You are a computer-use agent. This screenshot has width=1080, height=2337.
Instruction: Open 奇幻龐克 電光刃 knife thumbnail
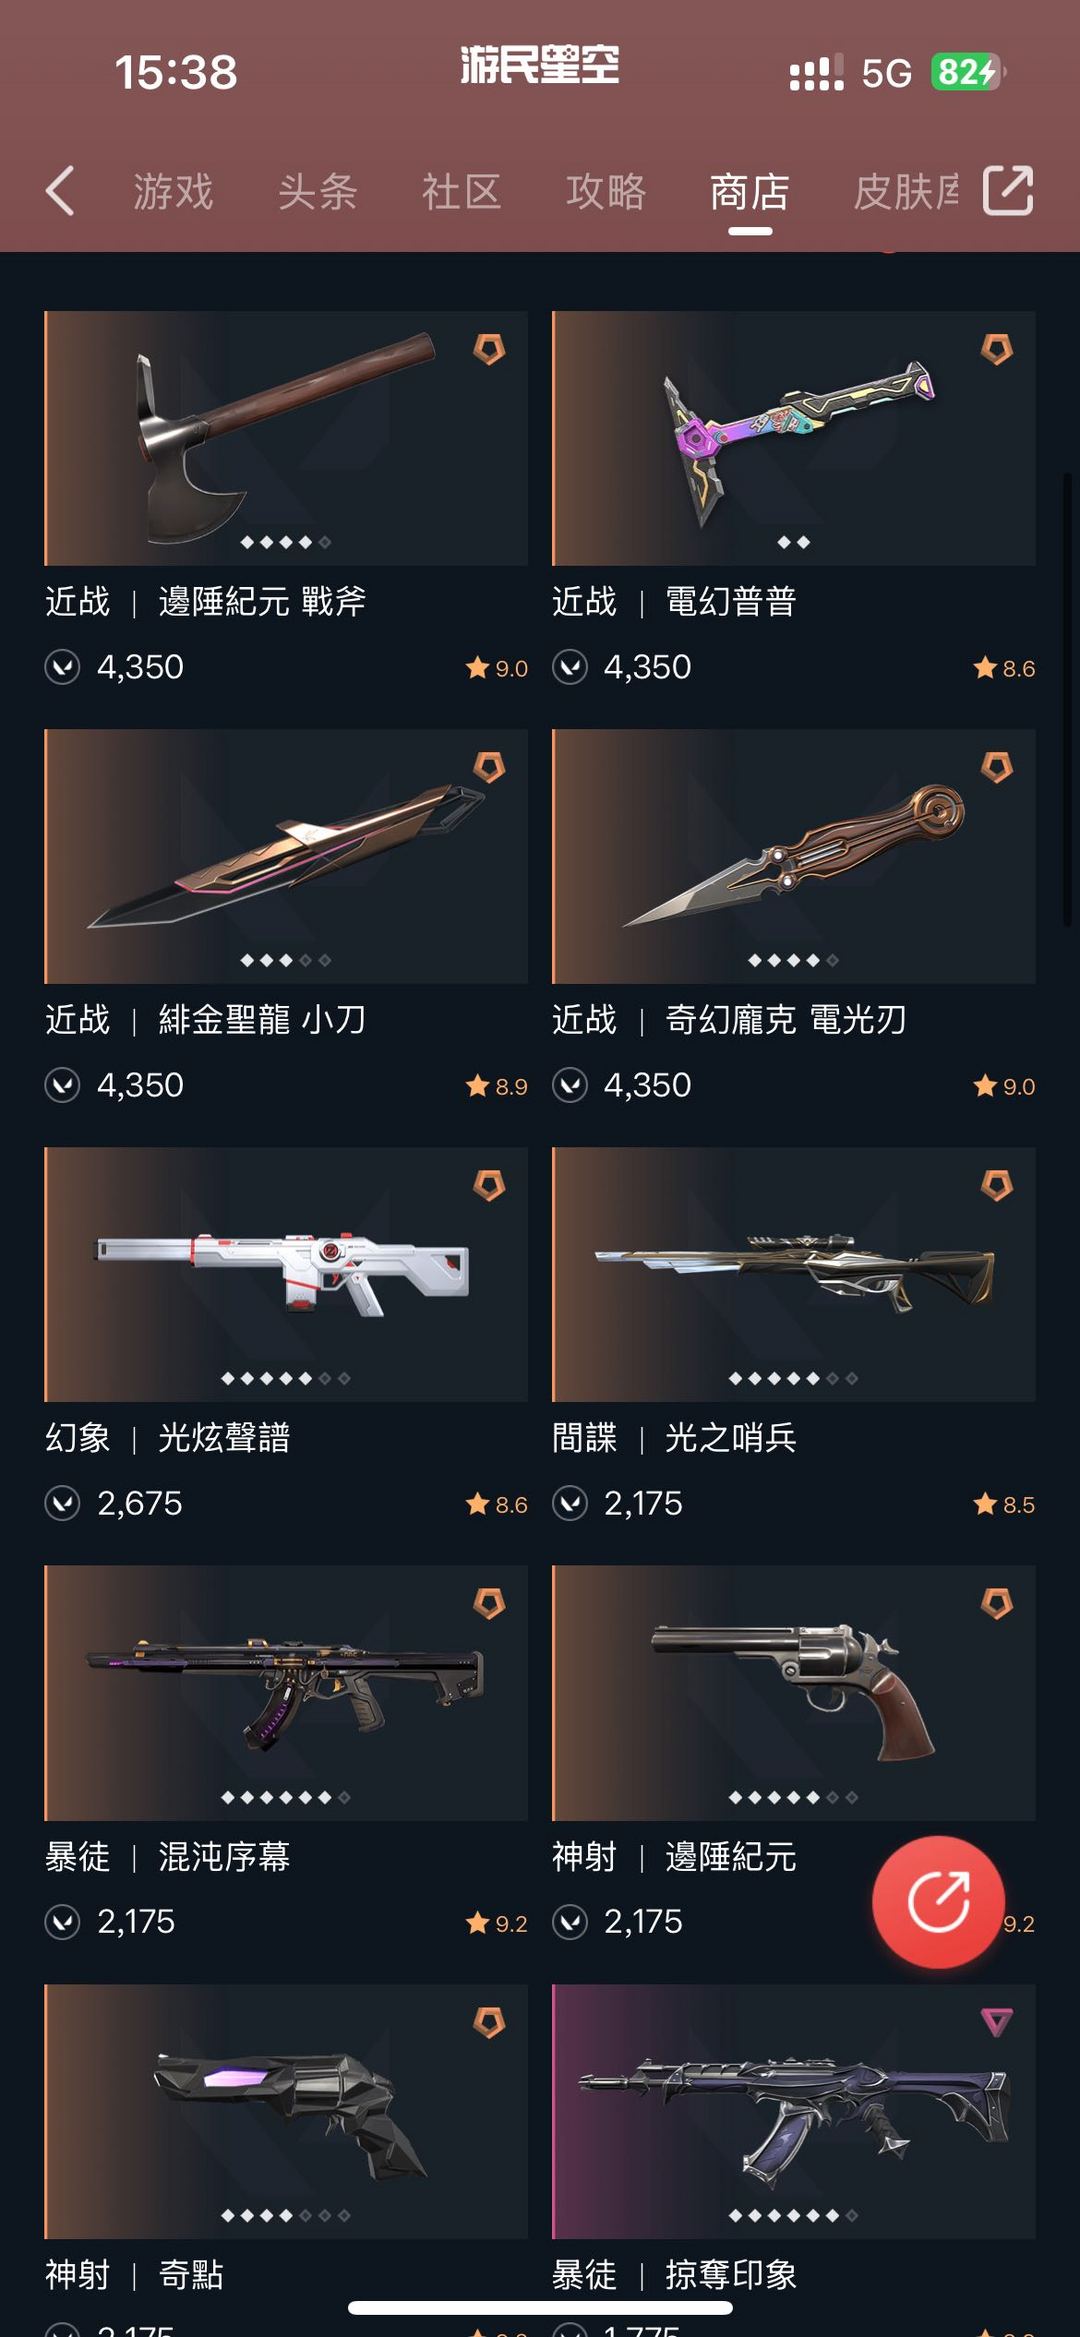click(x=794, y=856)
